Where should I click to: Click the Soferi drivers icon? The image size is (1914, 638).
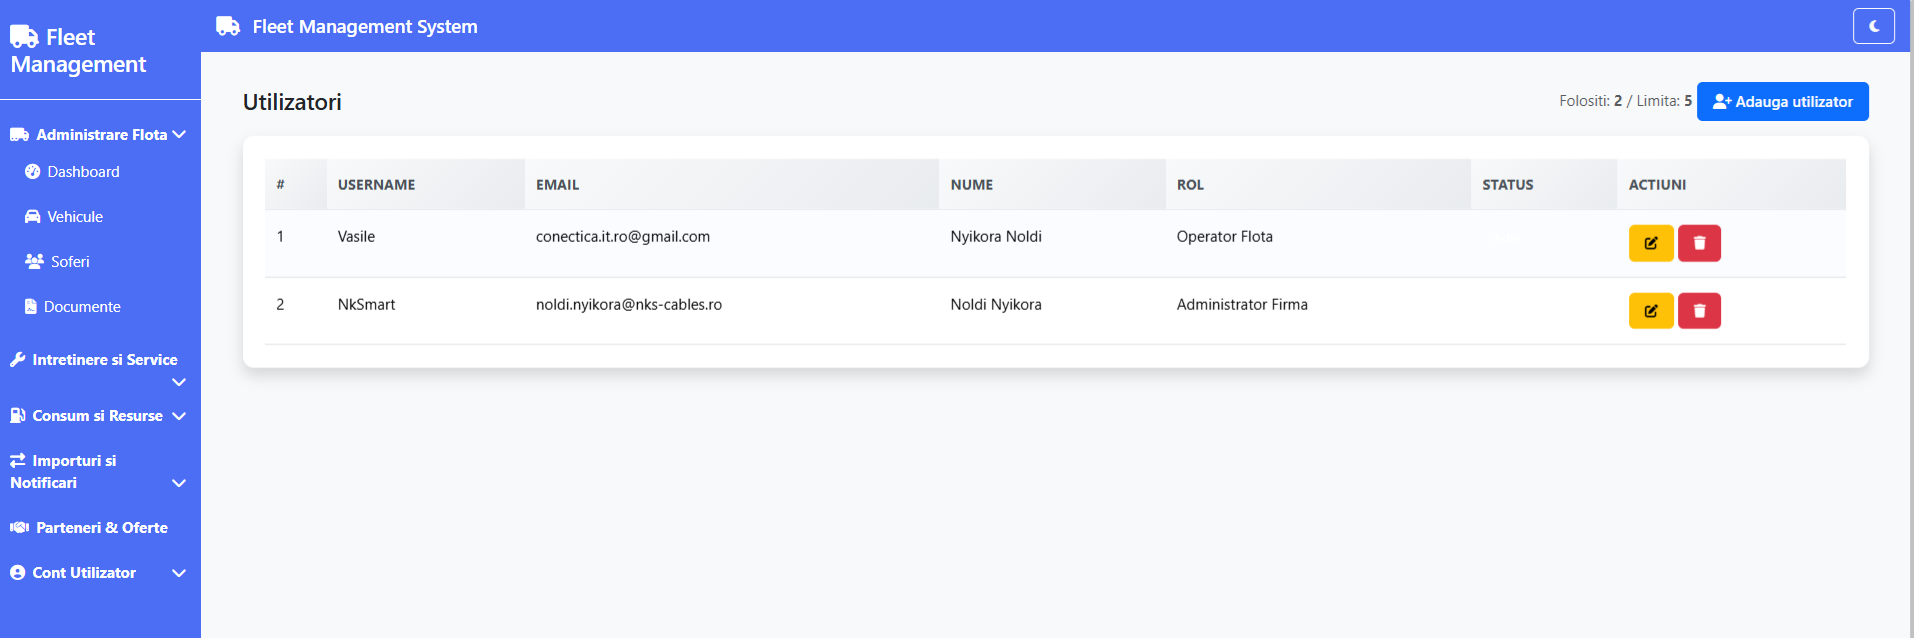[x=33, y=261]
